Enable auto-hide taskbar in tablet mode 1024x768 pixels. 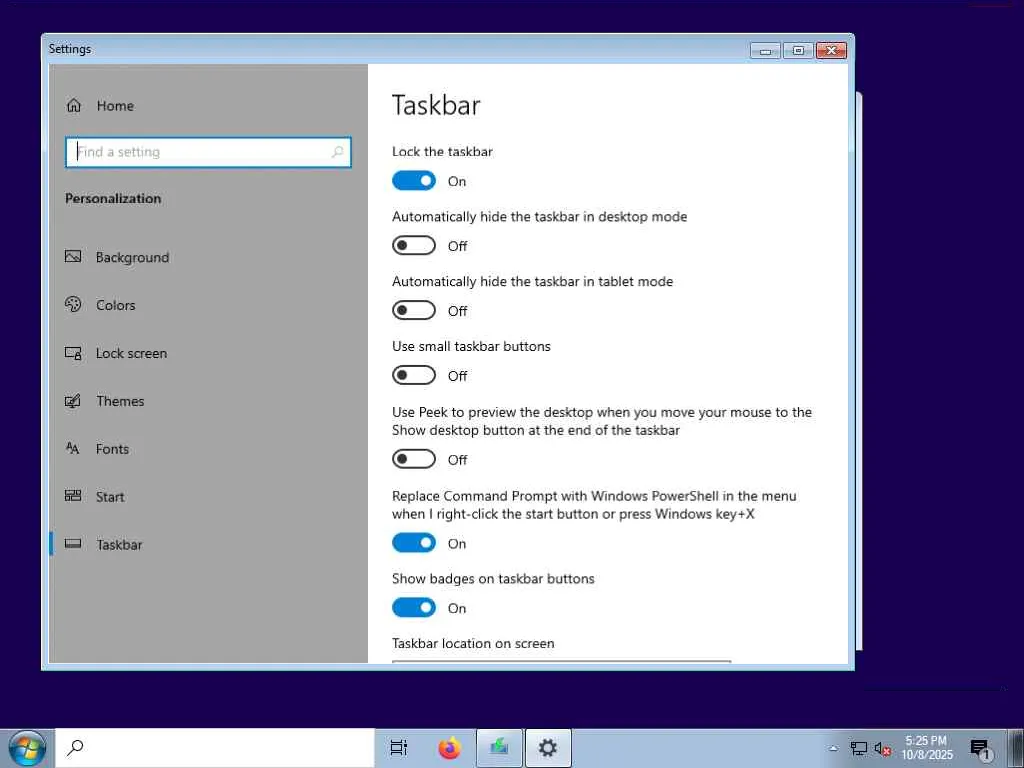(413, 310)
